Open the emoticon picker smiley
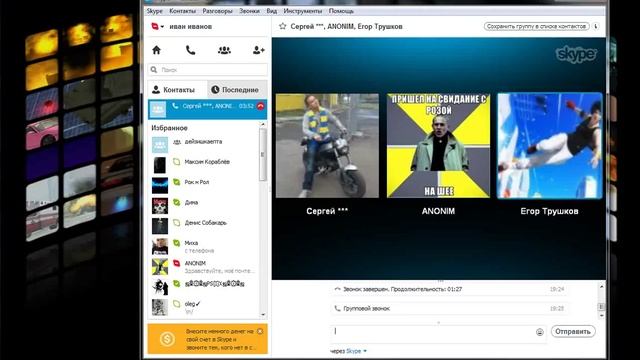 point(540,332)
